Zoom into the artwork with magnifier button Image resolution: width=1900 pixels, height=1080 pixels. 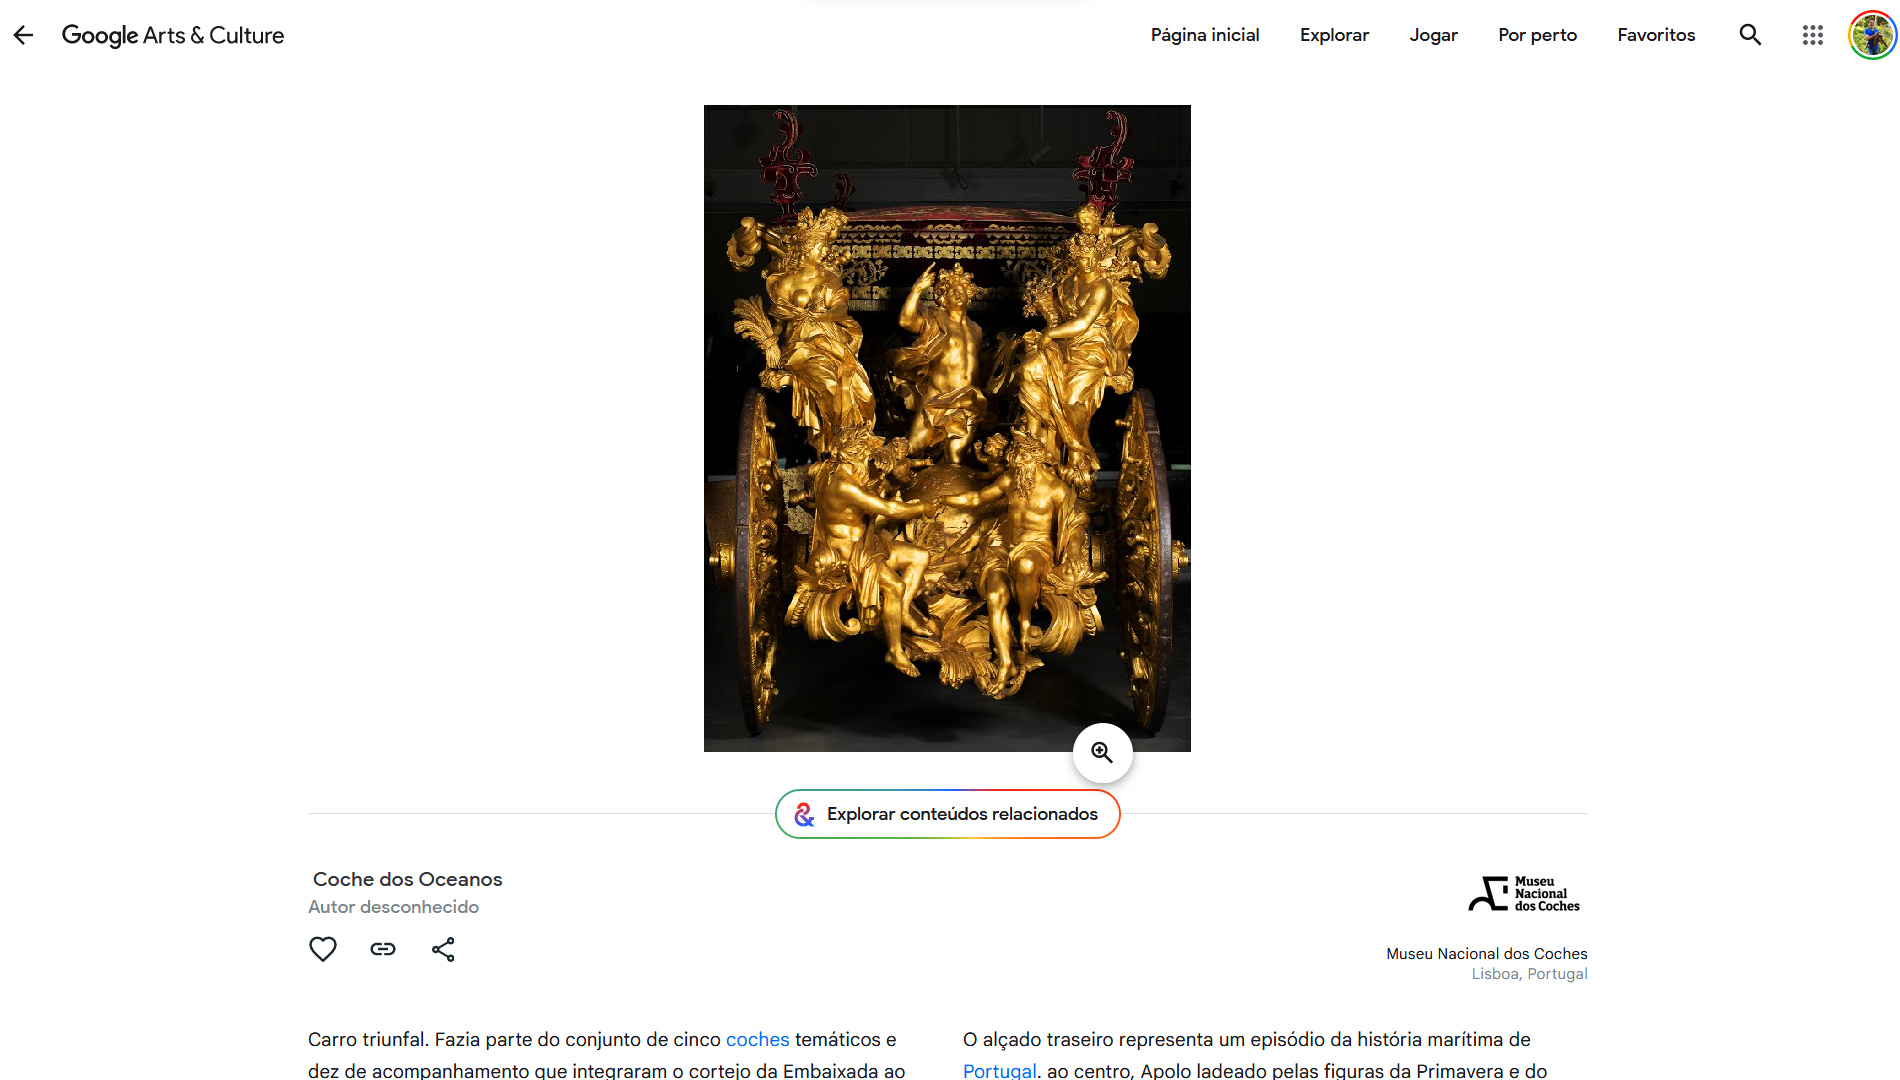pyautogui.click(x=1102, y=753)
